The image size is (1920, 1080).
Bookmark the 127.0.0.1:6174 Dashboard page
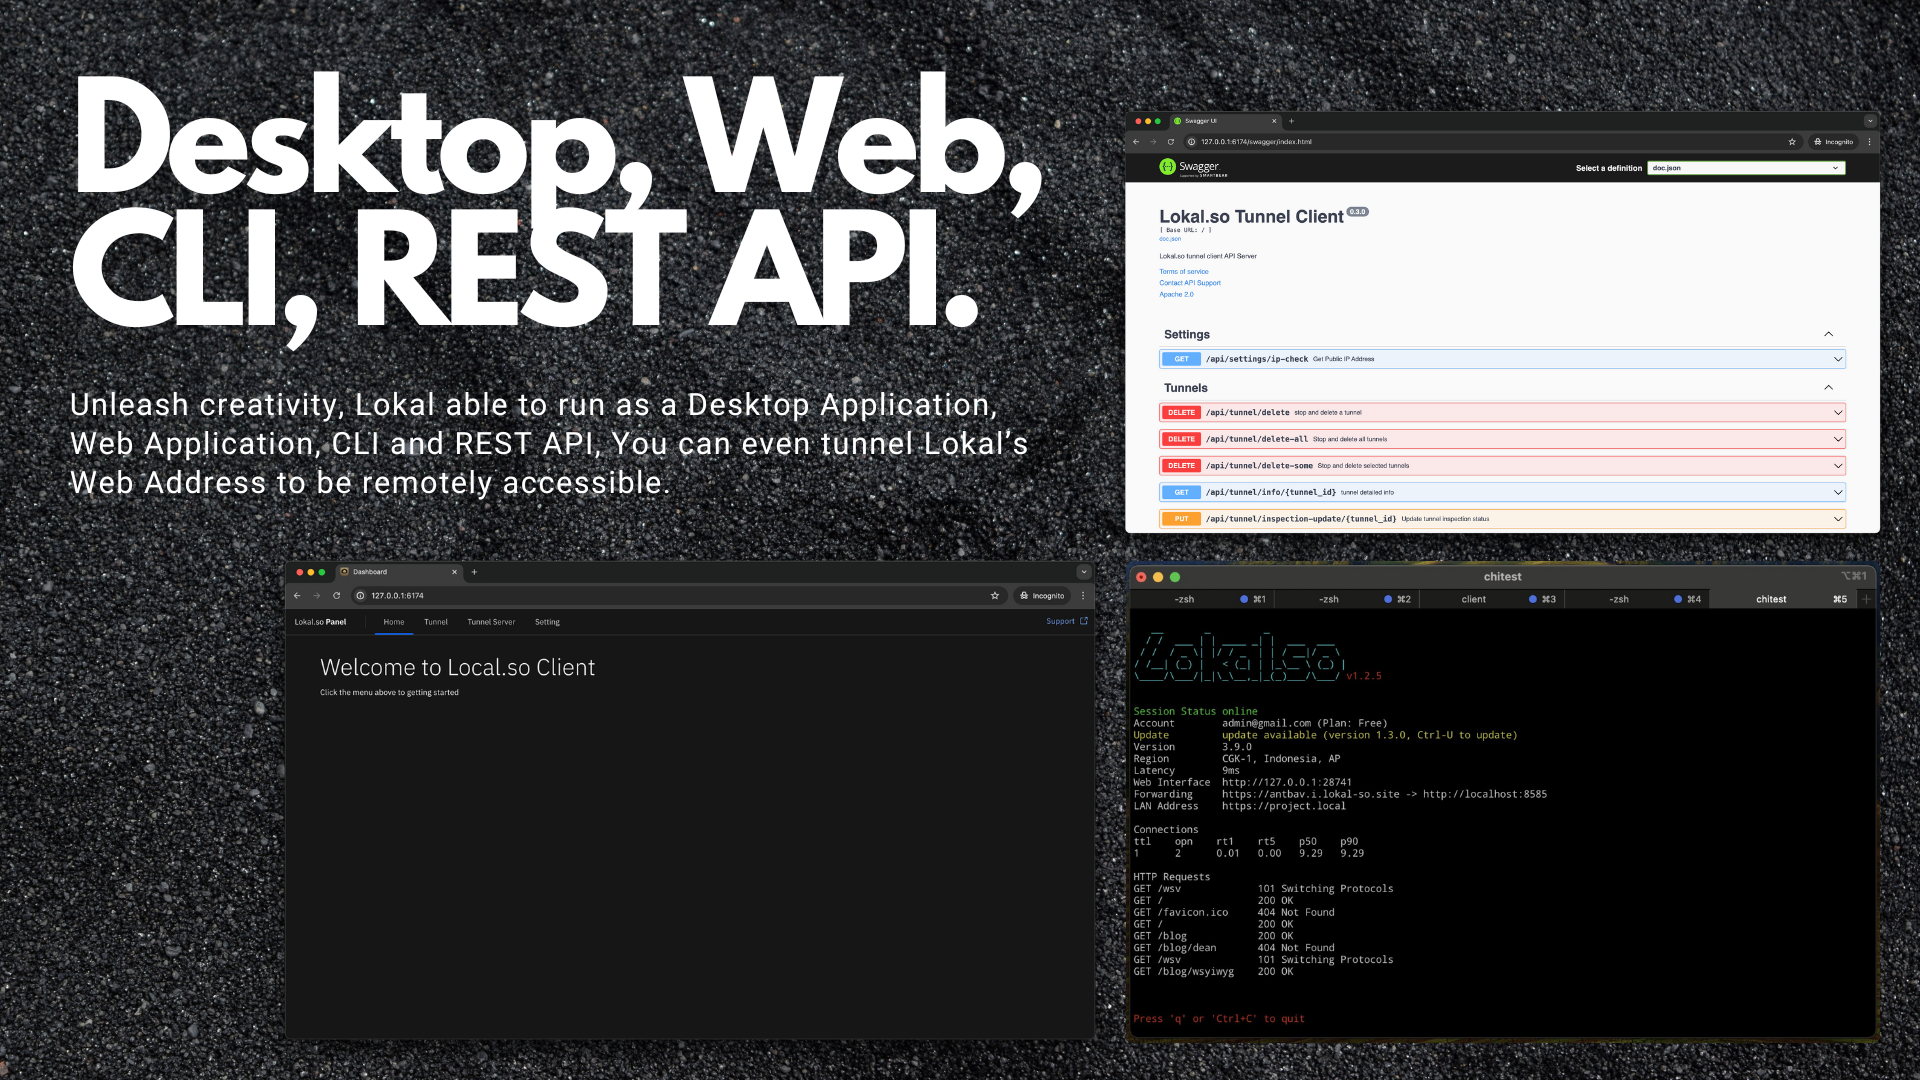(x=995, y=596)
